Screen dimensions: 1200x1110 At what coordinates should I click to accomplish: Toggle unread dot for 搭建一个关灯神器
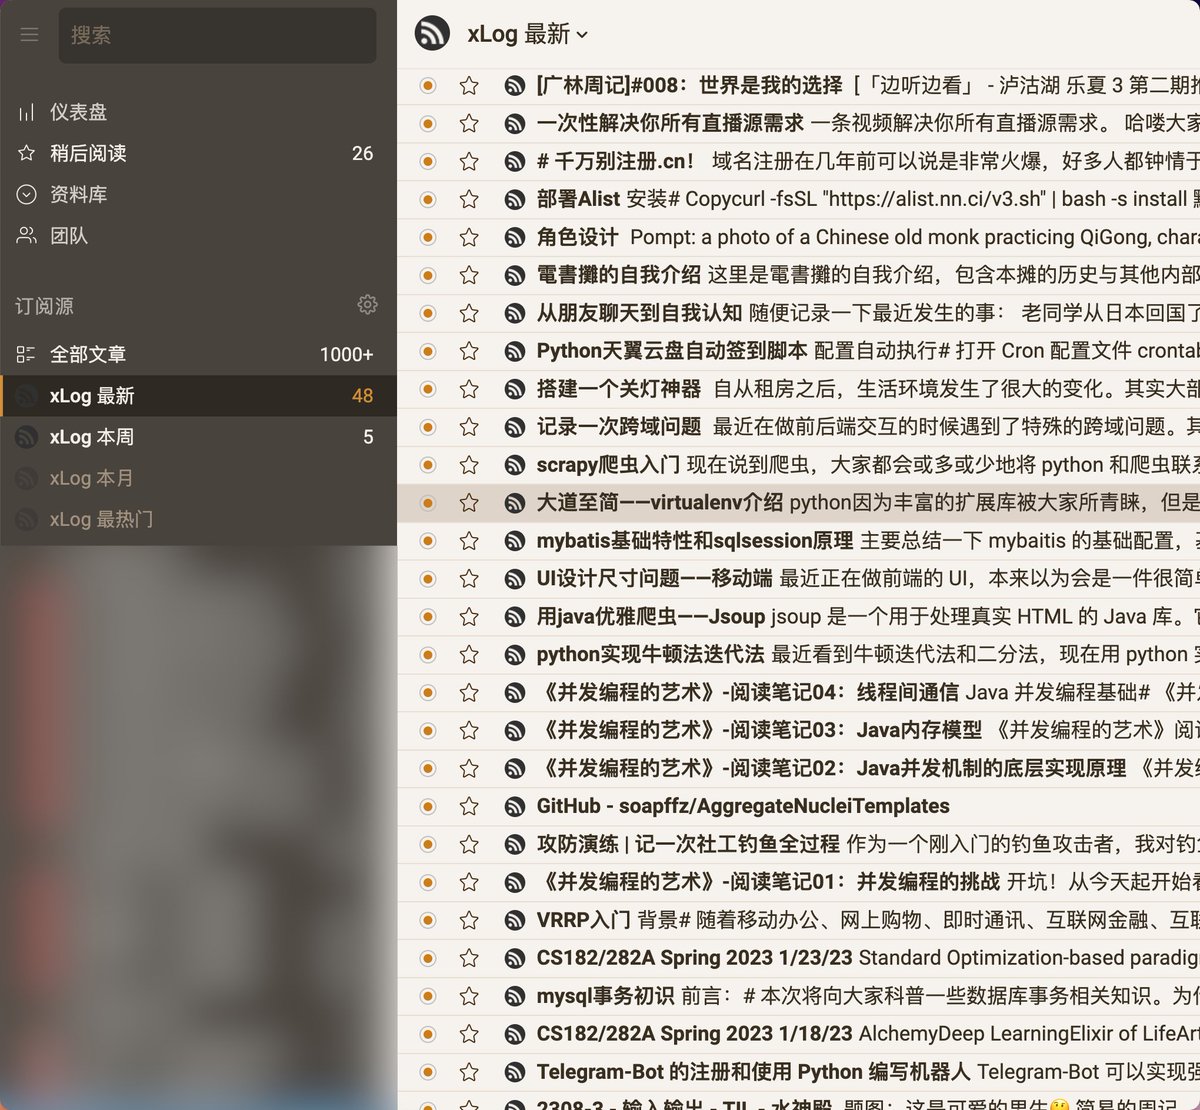tap(428, 389)
